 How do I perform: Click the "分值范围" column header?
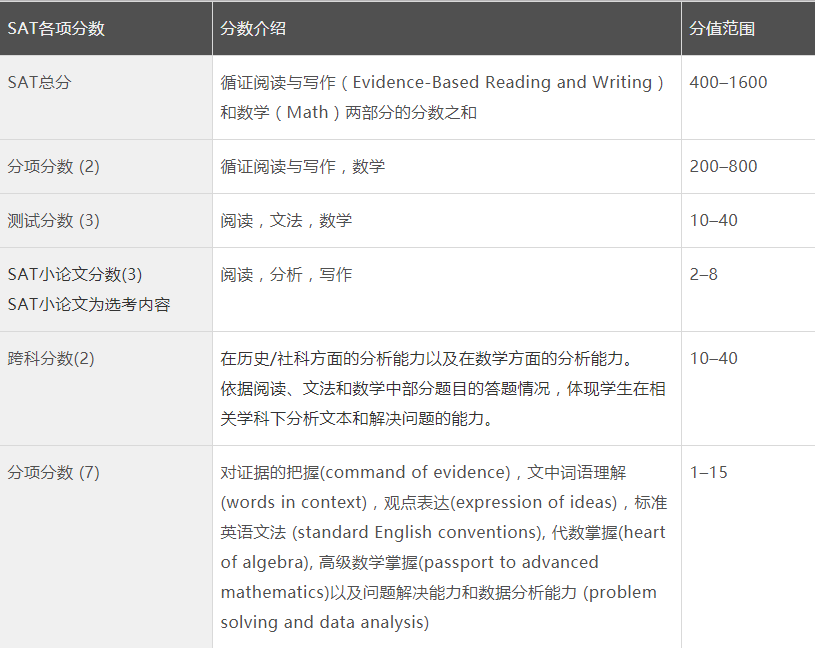coord(722,28)
